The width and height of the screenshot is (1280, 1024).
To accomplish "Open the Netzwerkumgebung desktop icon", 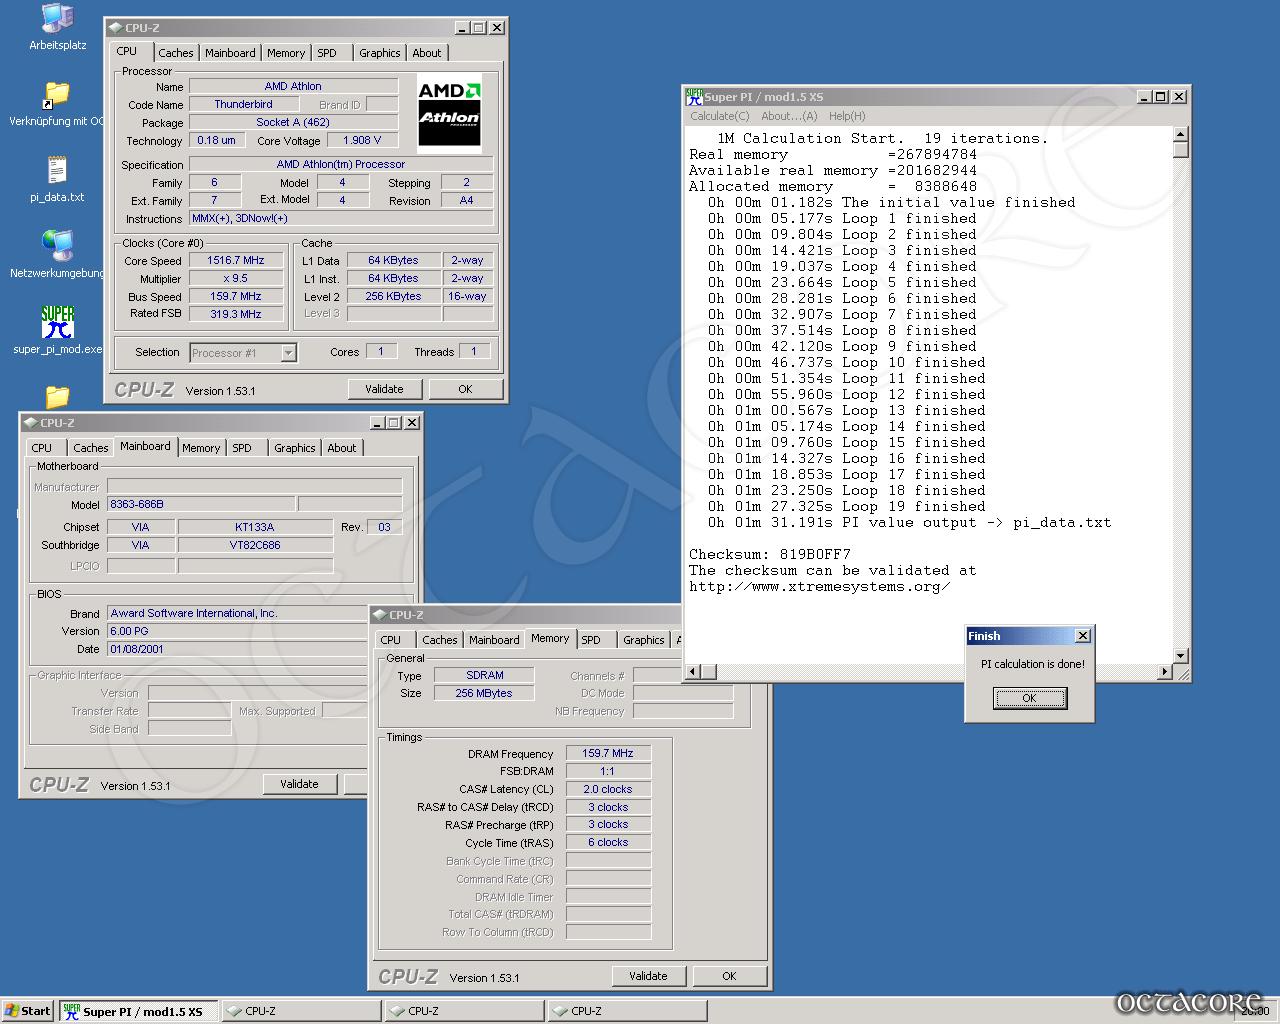I will tap(57, 254).
